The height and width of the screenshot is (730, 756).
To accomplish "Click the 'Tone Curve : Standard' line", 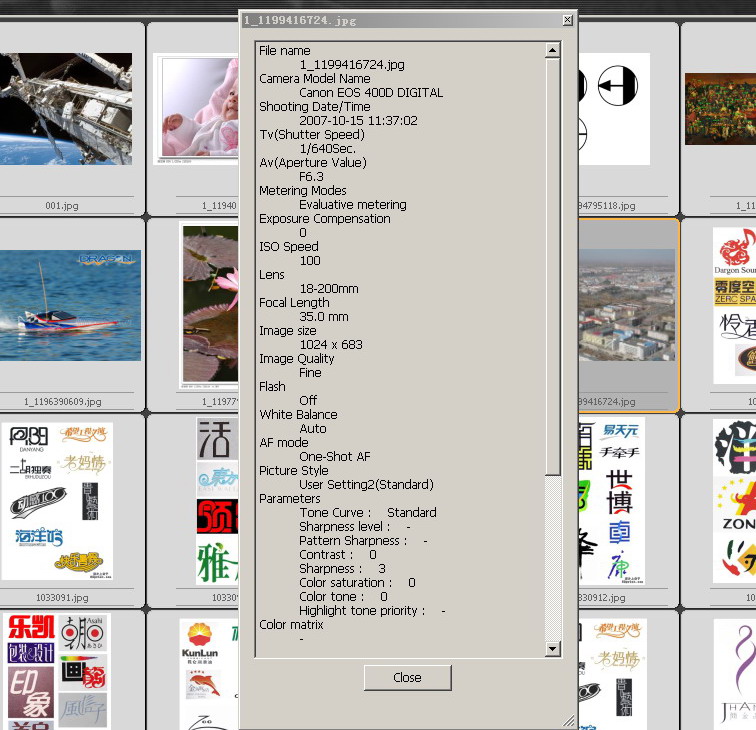I will tap(368, 512).
